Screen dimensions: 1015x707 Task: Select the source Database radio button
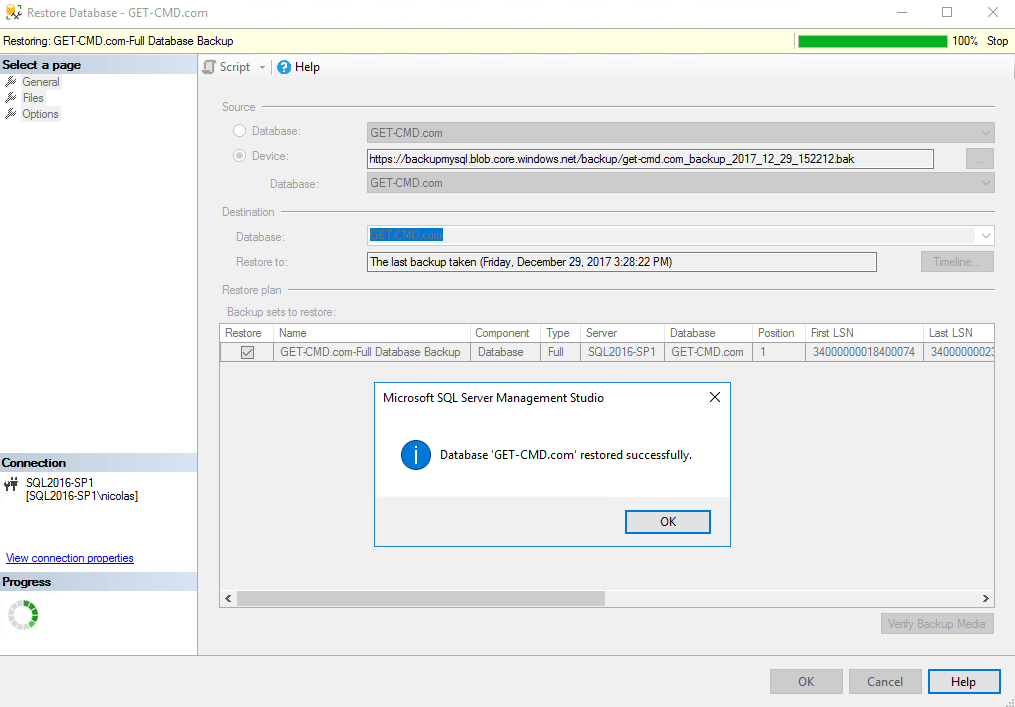point(240,131)
